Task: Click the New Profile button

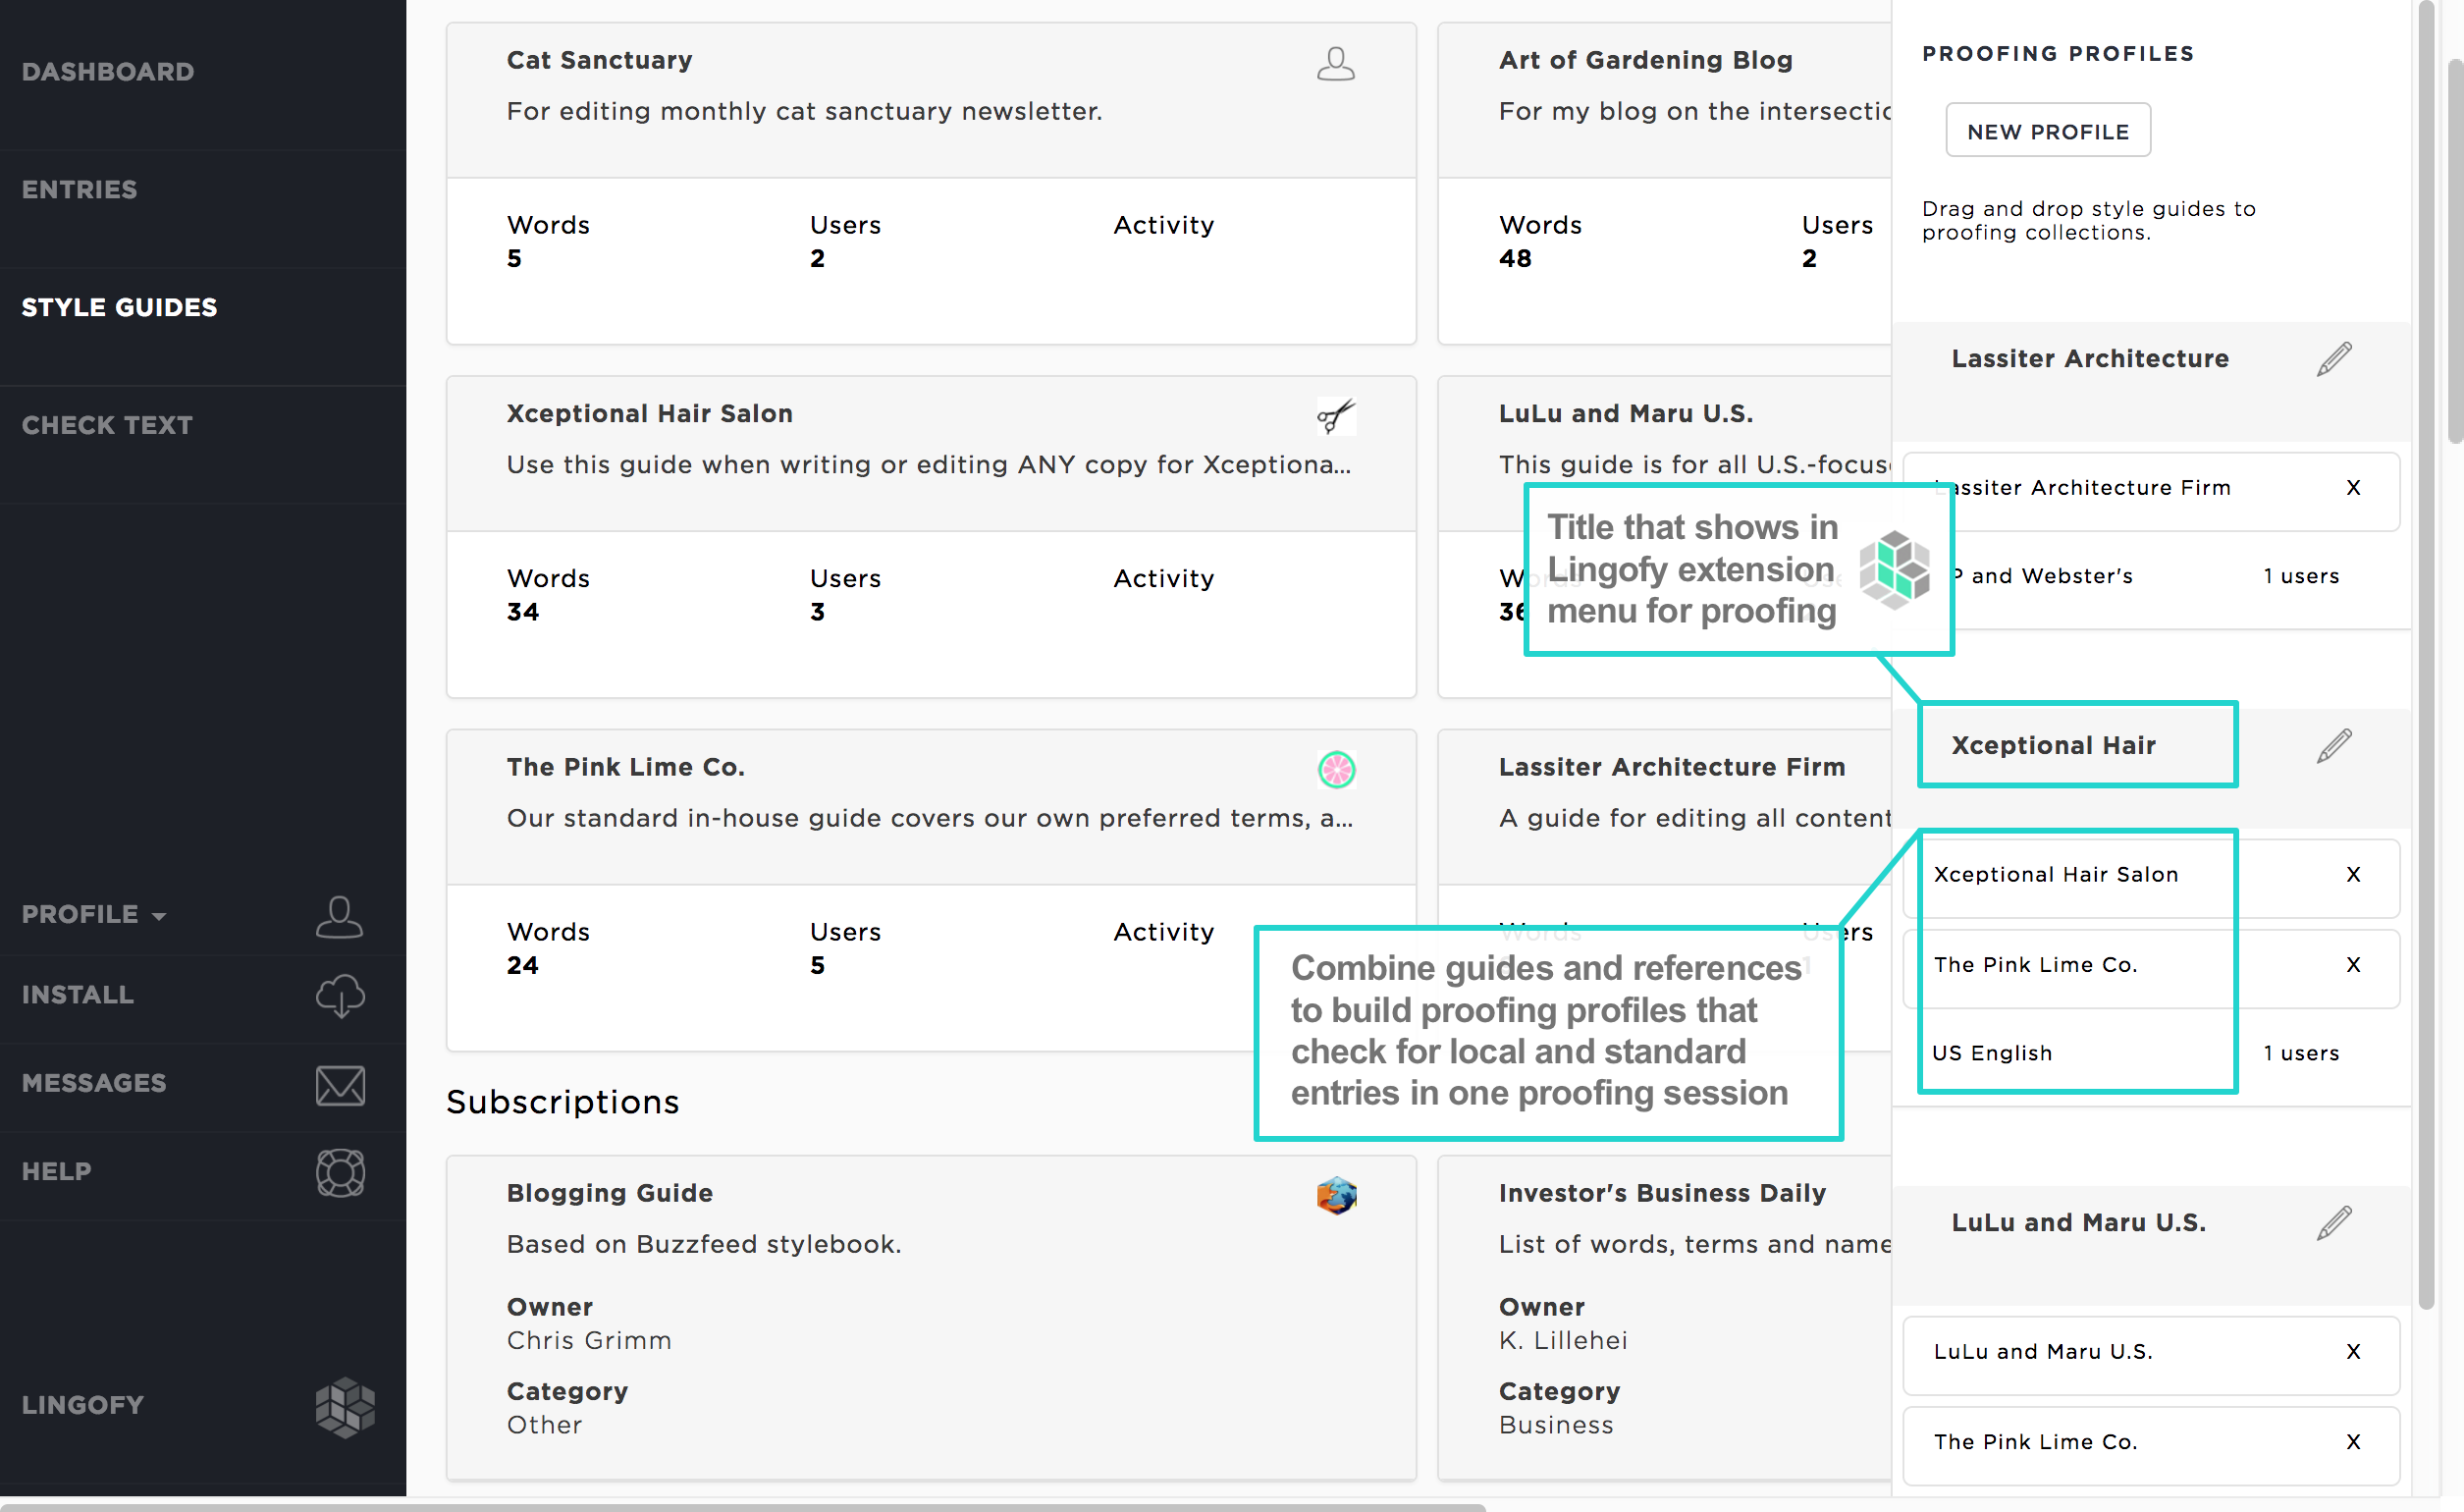Action: pyautogui.click(x=2047, y=130)
